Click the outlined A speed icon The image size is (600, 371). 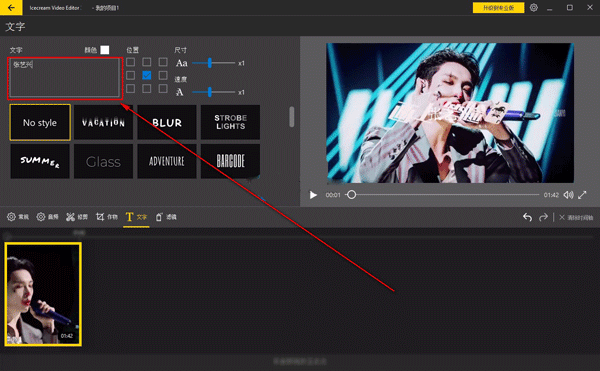(179, 92)
